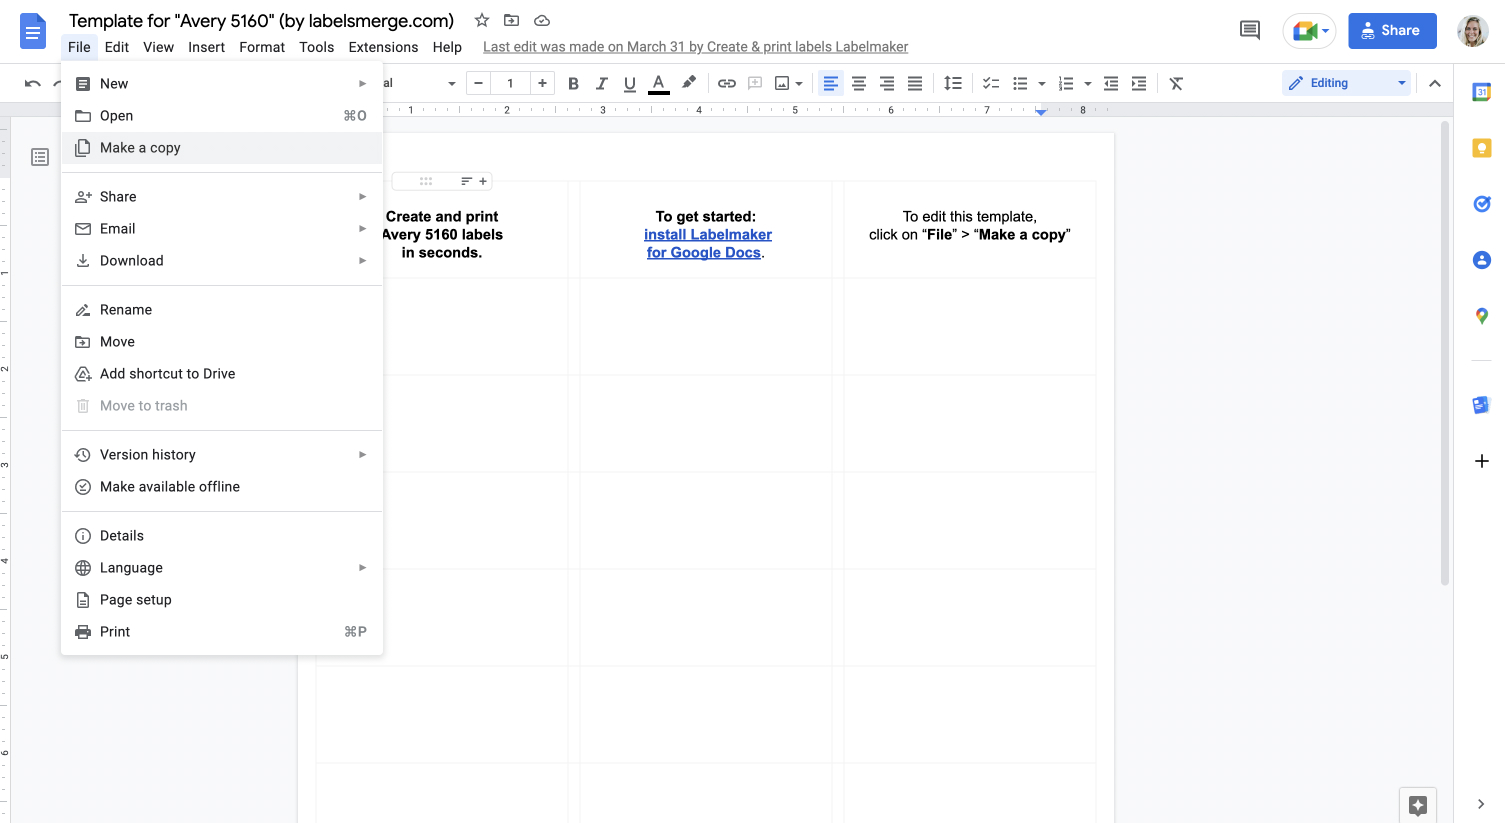Open the text color picker
The width and height of the screenshot is (1505, 823).
coord(658,84)
